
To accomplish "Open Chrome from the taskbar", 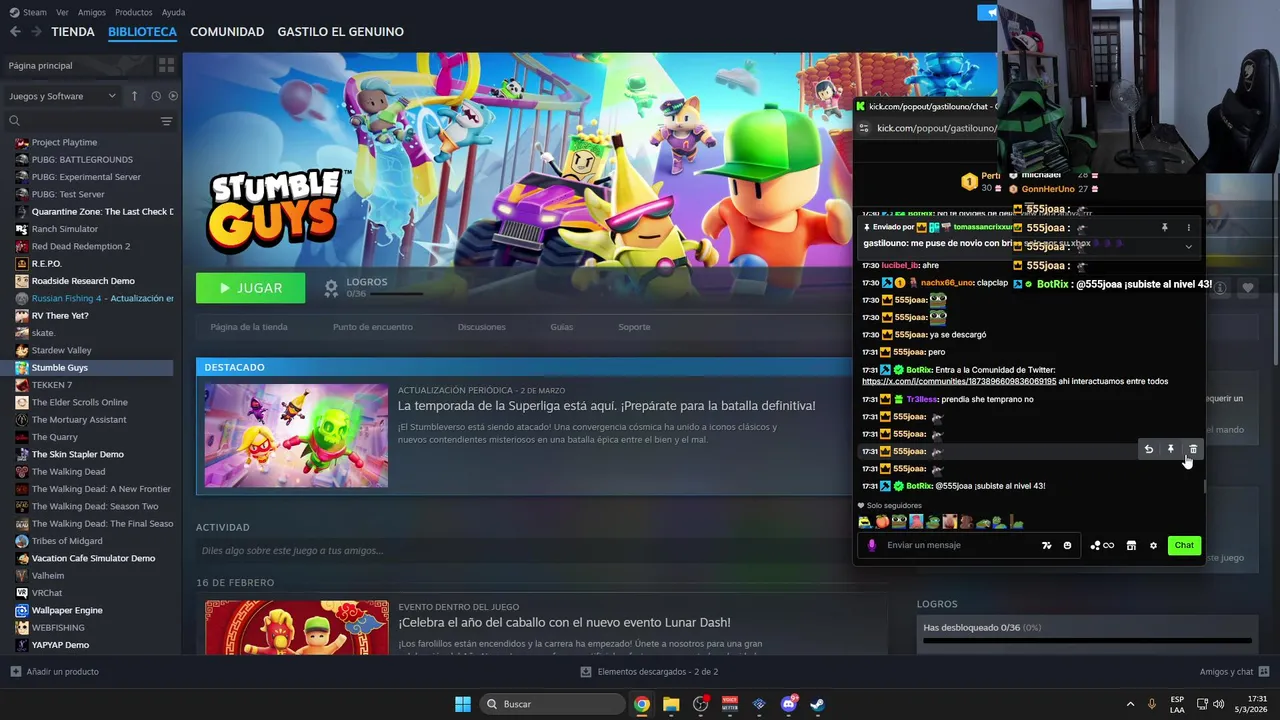I will (x=642, y=704).
